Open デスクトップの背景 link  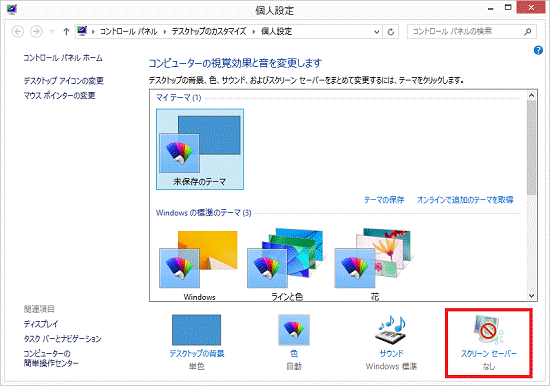pos(197,353)
